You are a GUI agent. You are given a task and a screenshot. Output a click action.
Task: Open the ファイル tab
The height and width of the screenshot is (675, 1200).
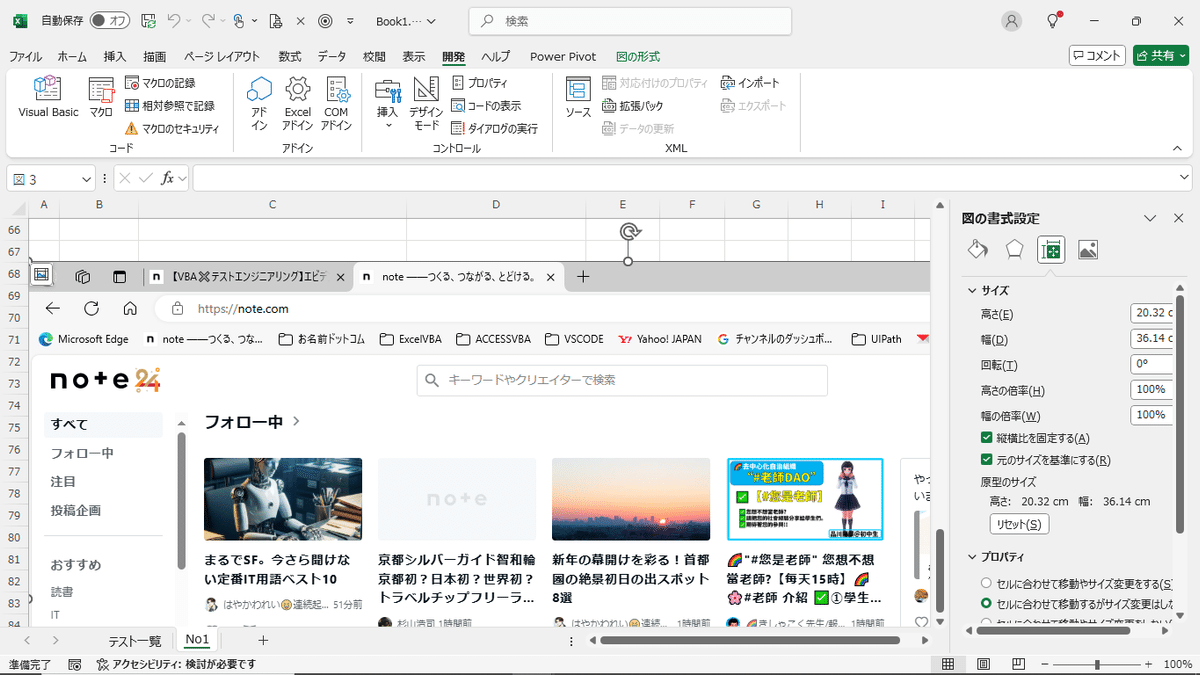25,57
